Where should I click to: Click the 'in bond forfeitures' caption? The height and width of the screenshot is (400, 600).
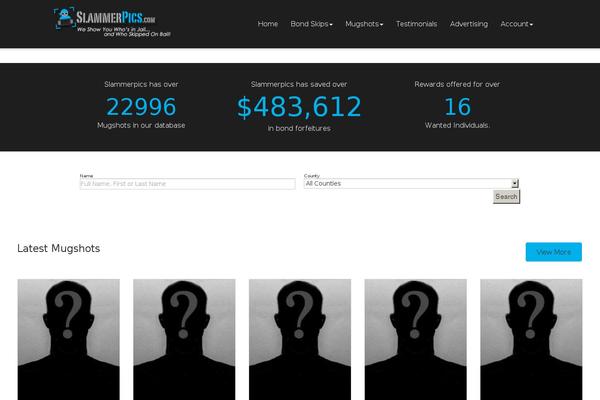[299, 128]
